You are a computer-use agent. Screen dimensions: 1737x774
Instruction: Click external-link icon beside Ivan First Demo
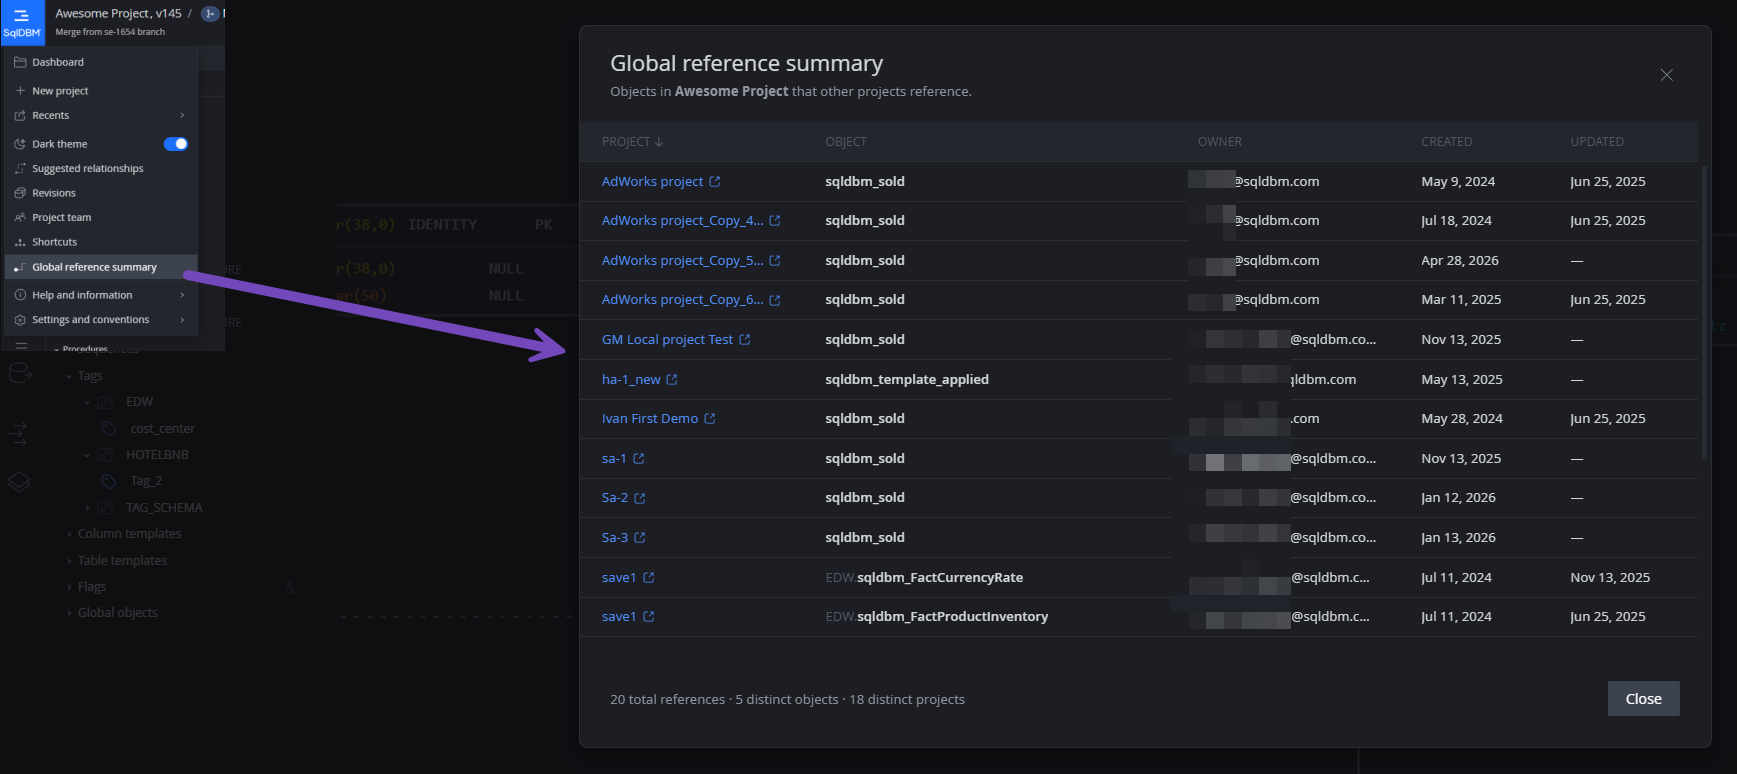pyautogui.click(x=709, y=419)
